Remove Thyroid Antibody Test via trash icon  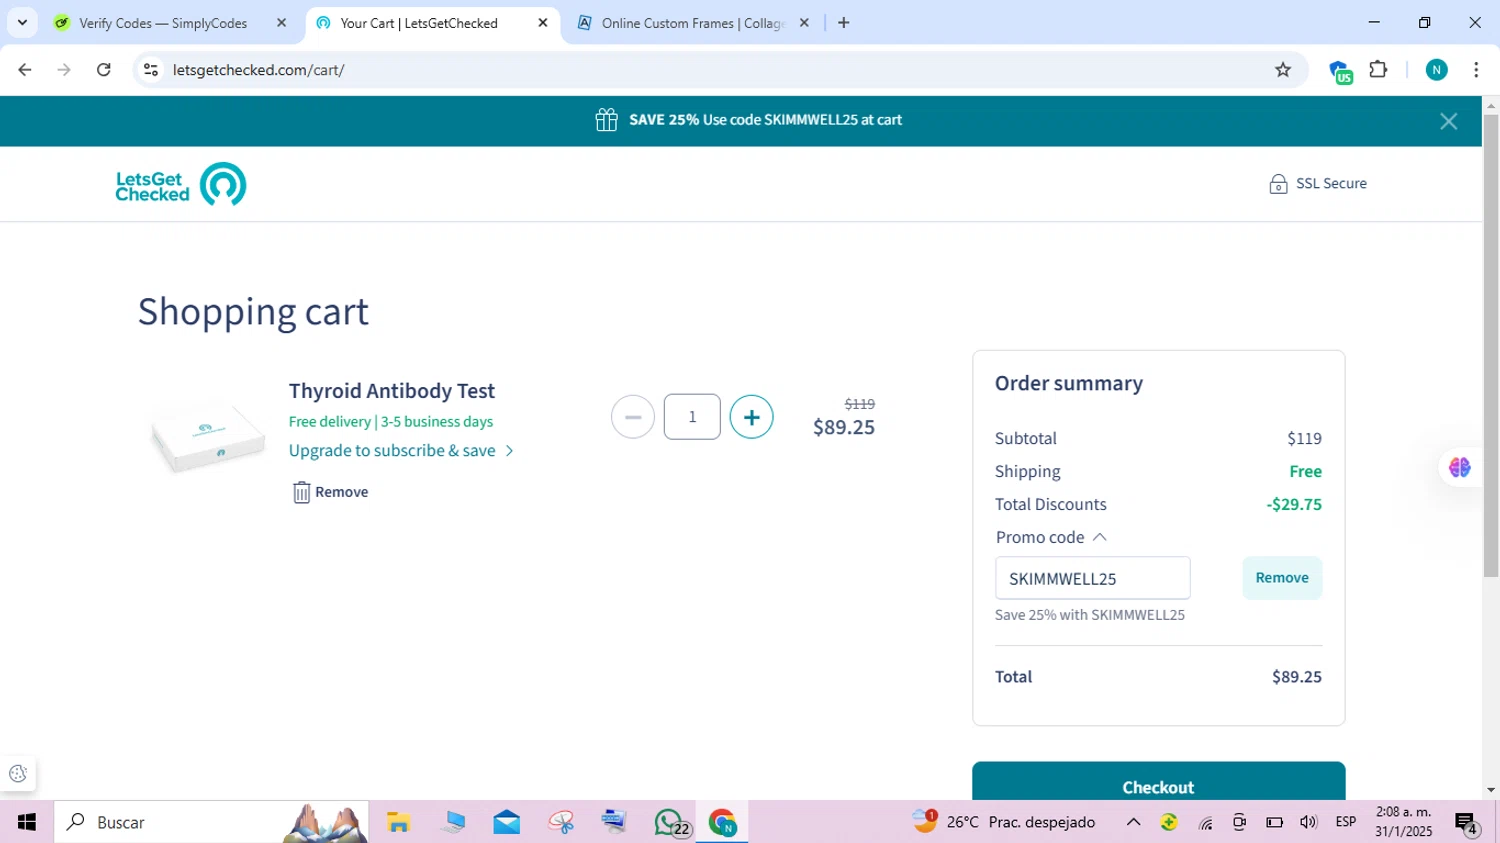tap(301, 492)
